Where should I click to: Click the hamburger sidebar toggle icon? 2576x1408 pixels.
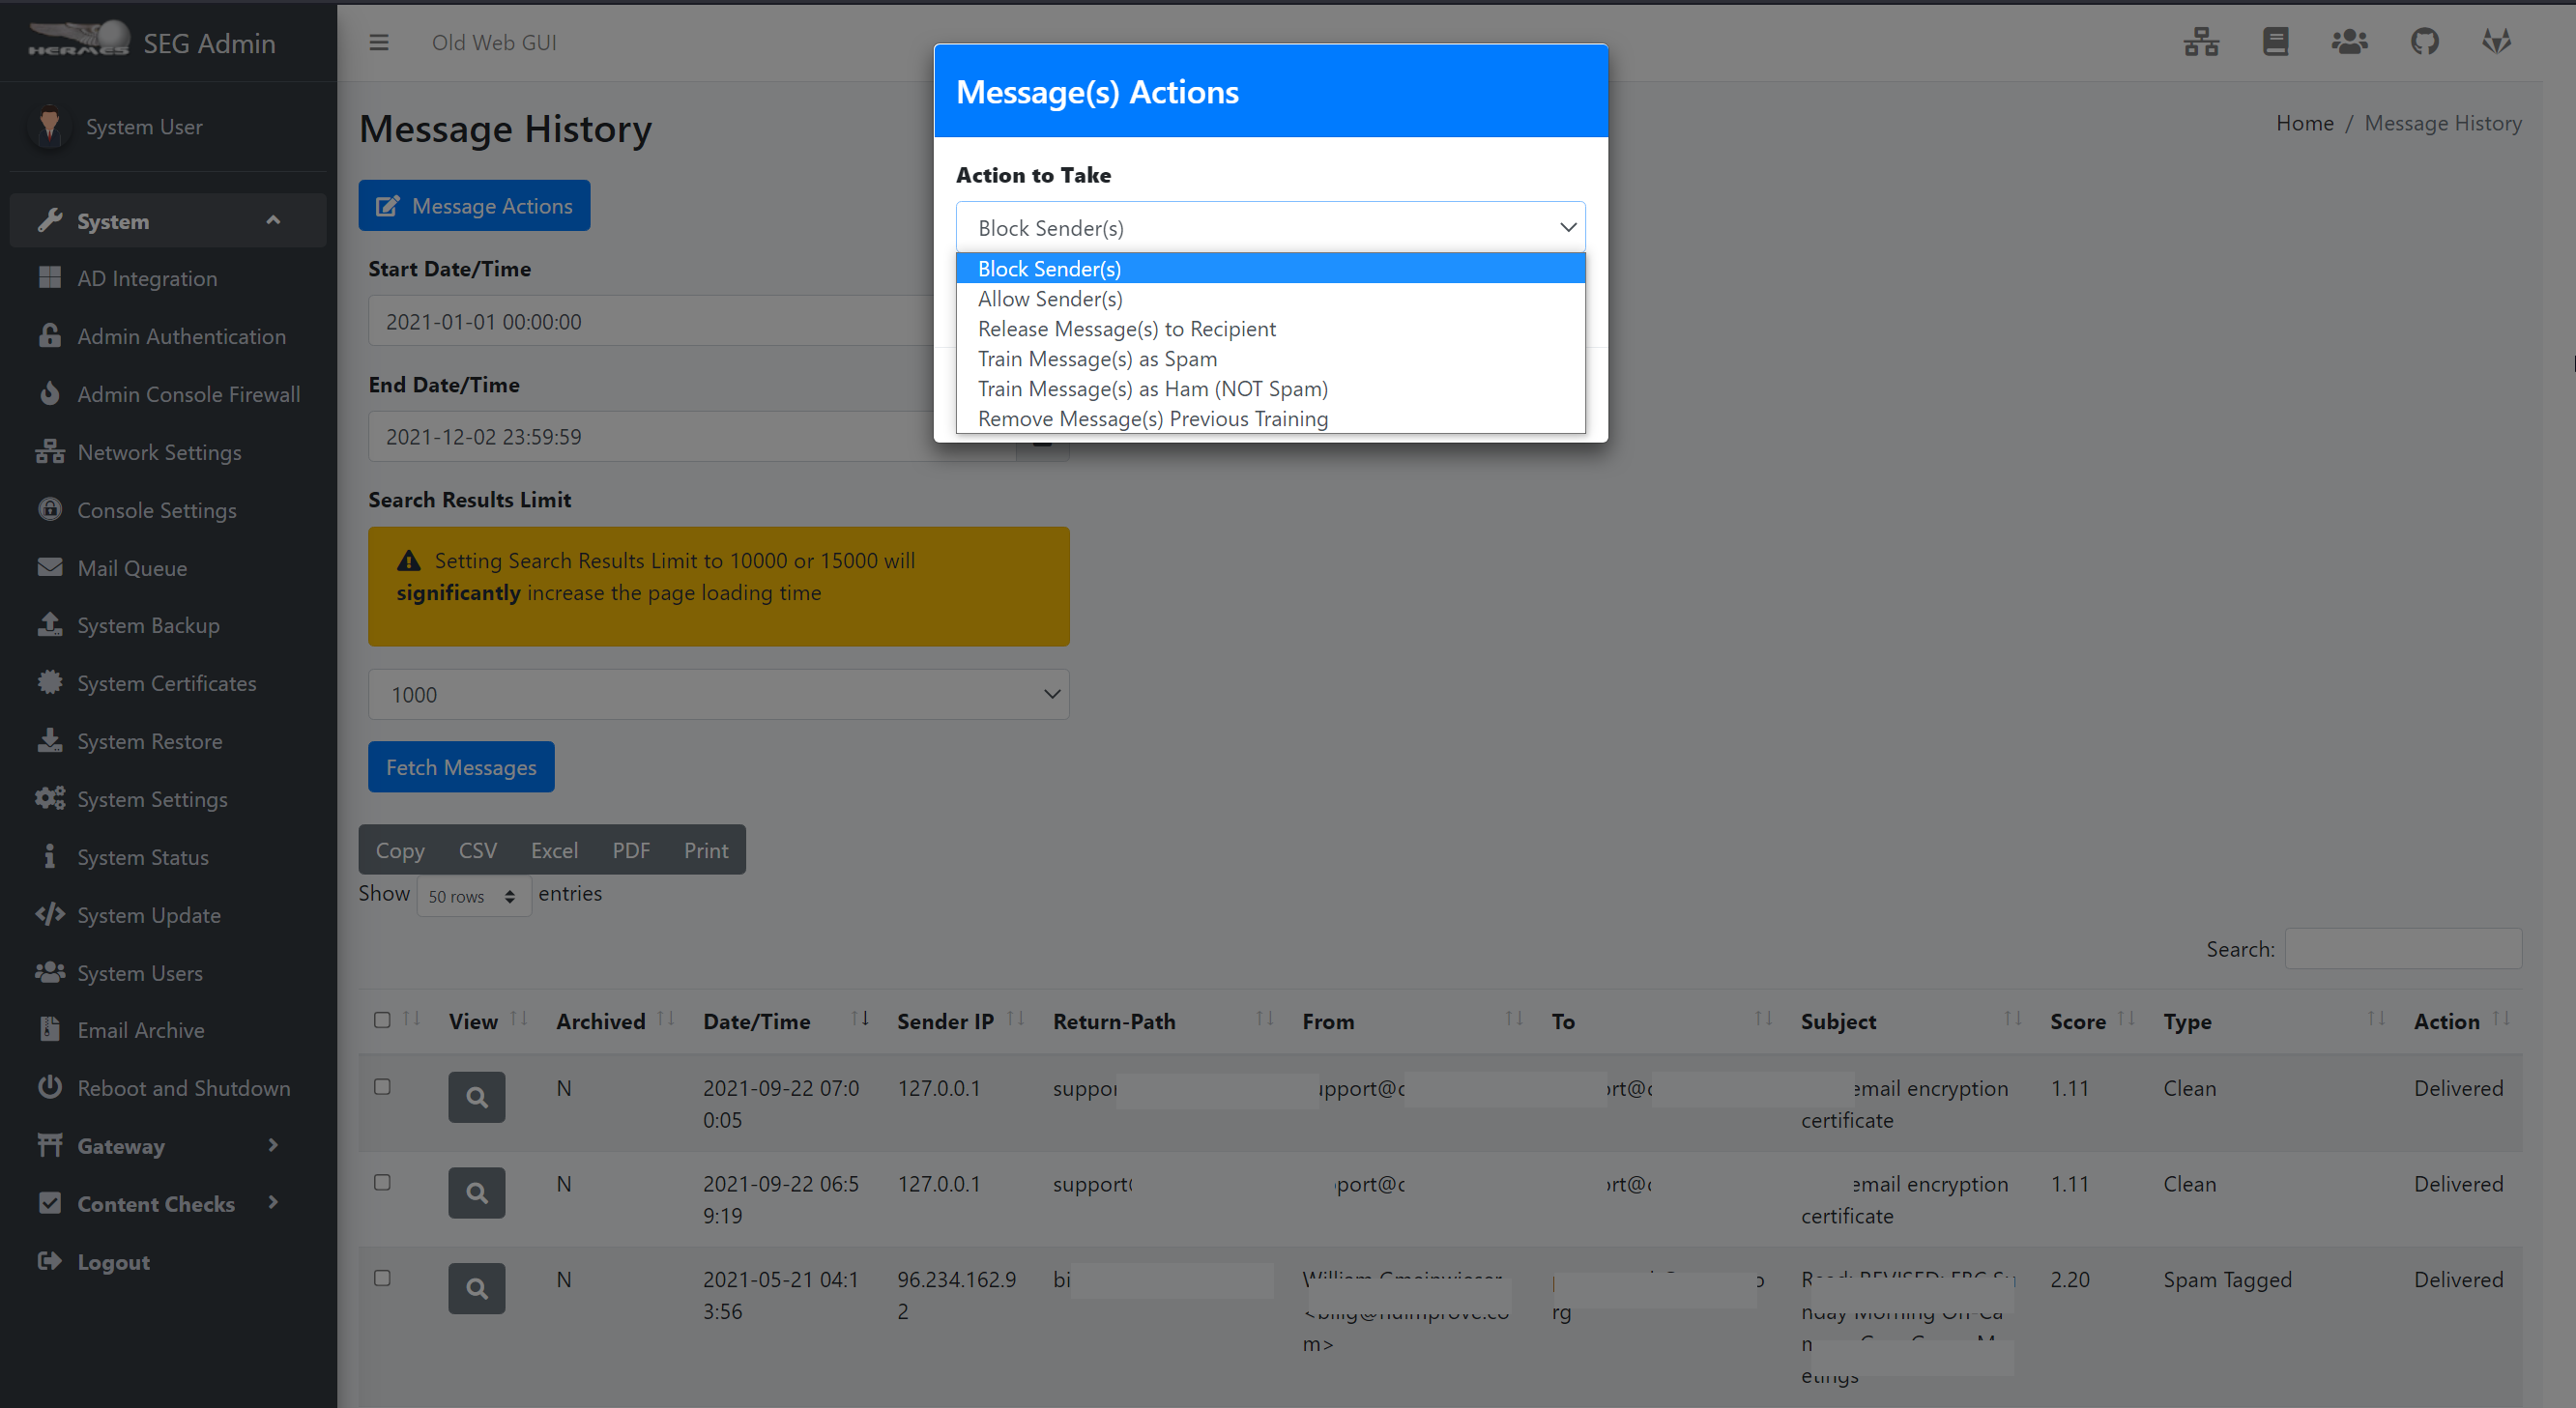tap(378, 42)
